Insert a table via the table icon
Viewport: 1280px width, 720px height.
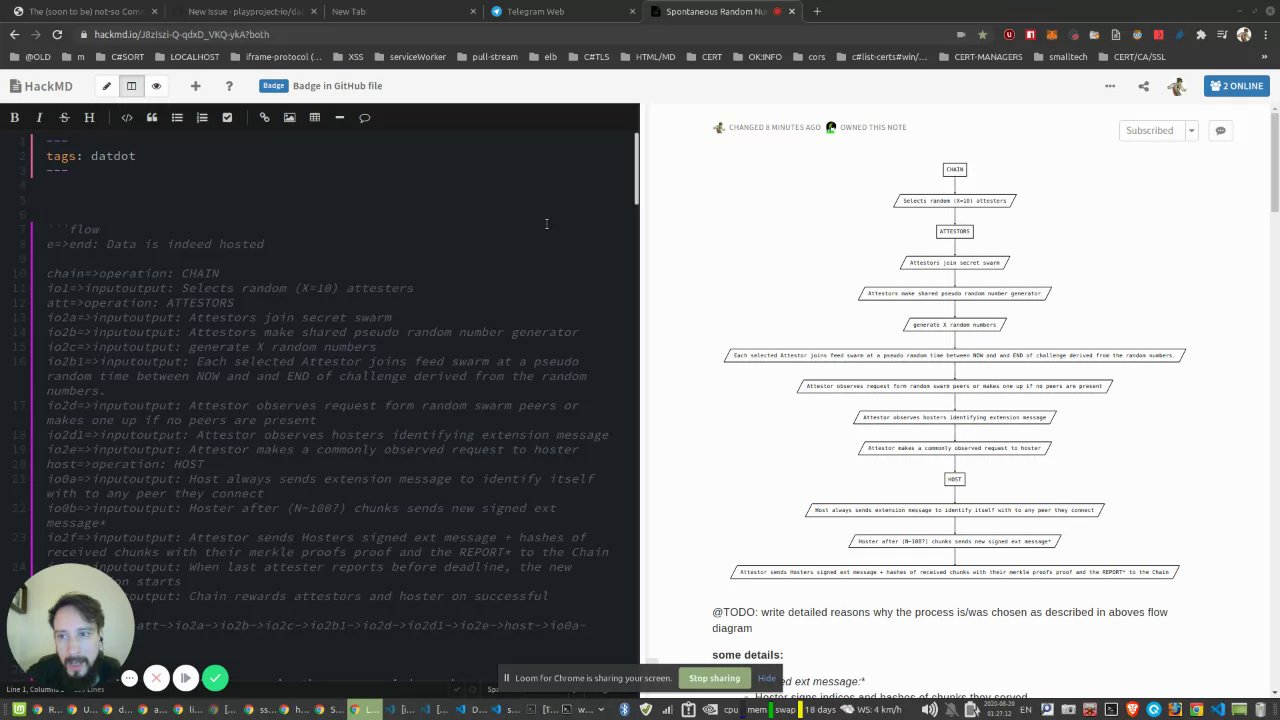click(314, 118)
